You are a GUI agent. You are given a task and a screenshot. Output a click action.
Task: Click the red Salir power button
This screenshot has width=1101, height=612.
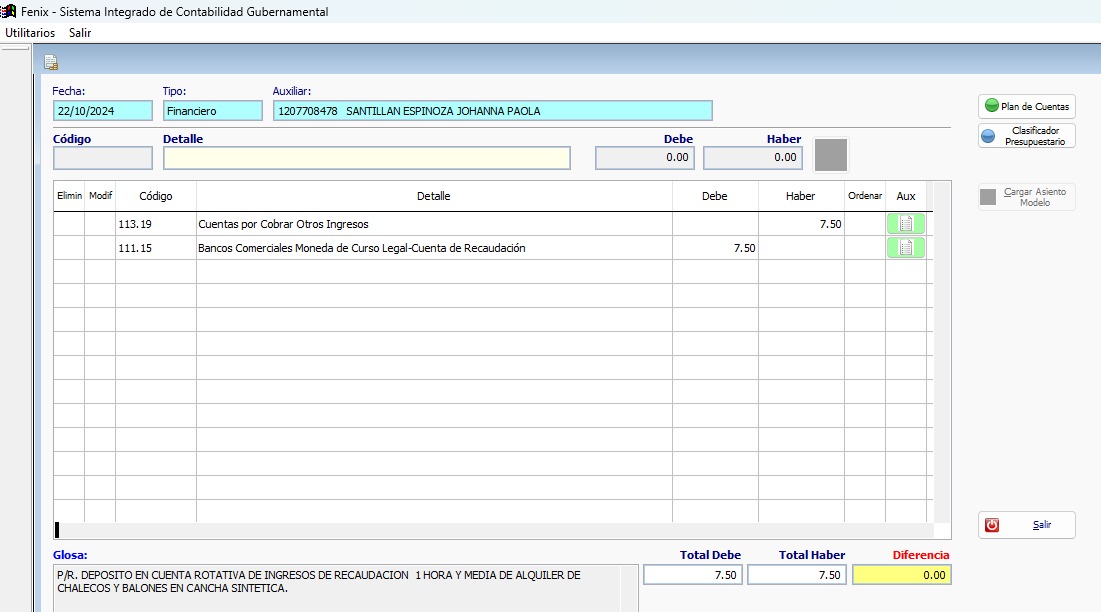pyautogui.click(x=1026, y=525)
